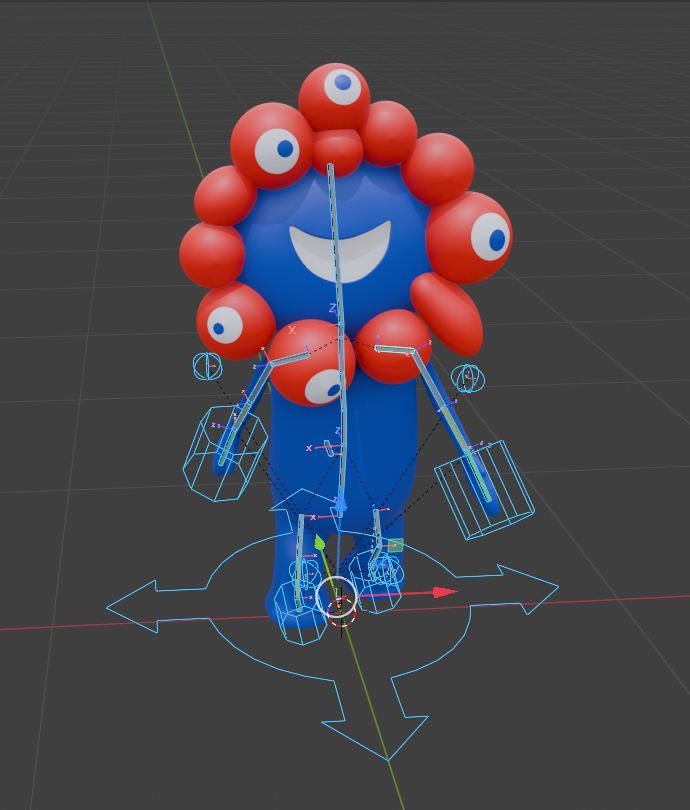Viewport: 690px width, 810px height.
Task: Click the white circle at move gizmo center
Action: 336,597
